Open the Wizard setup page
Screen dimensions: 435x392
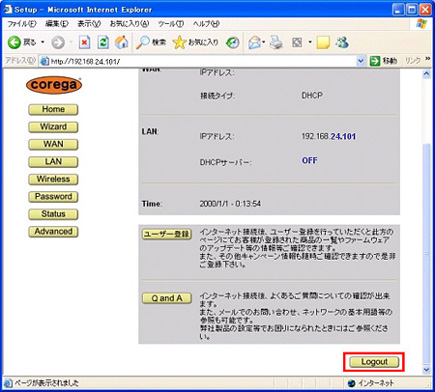pos(53,127)
